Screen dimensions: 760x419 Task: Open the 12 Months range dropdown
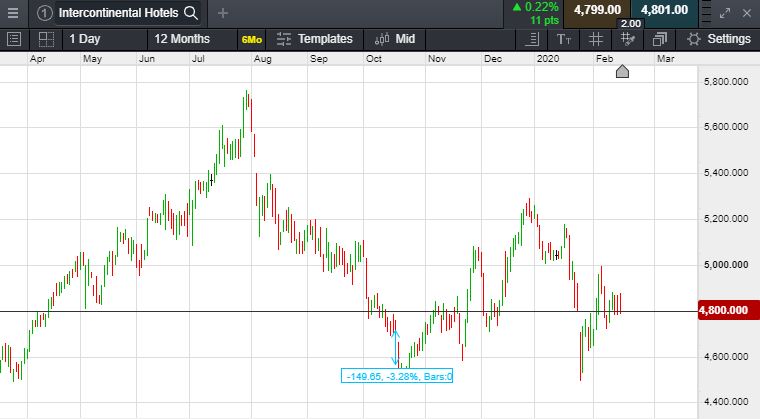pos(192,39)
